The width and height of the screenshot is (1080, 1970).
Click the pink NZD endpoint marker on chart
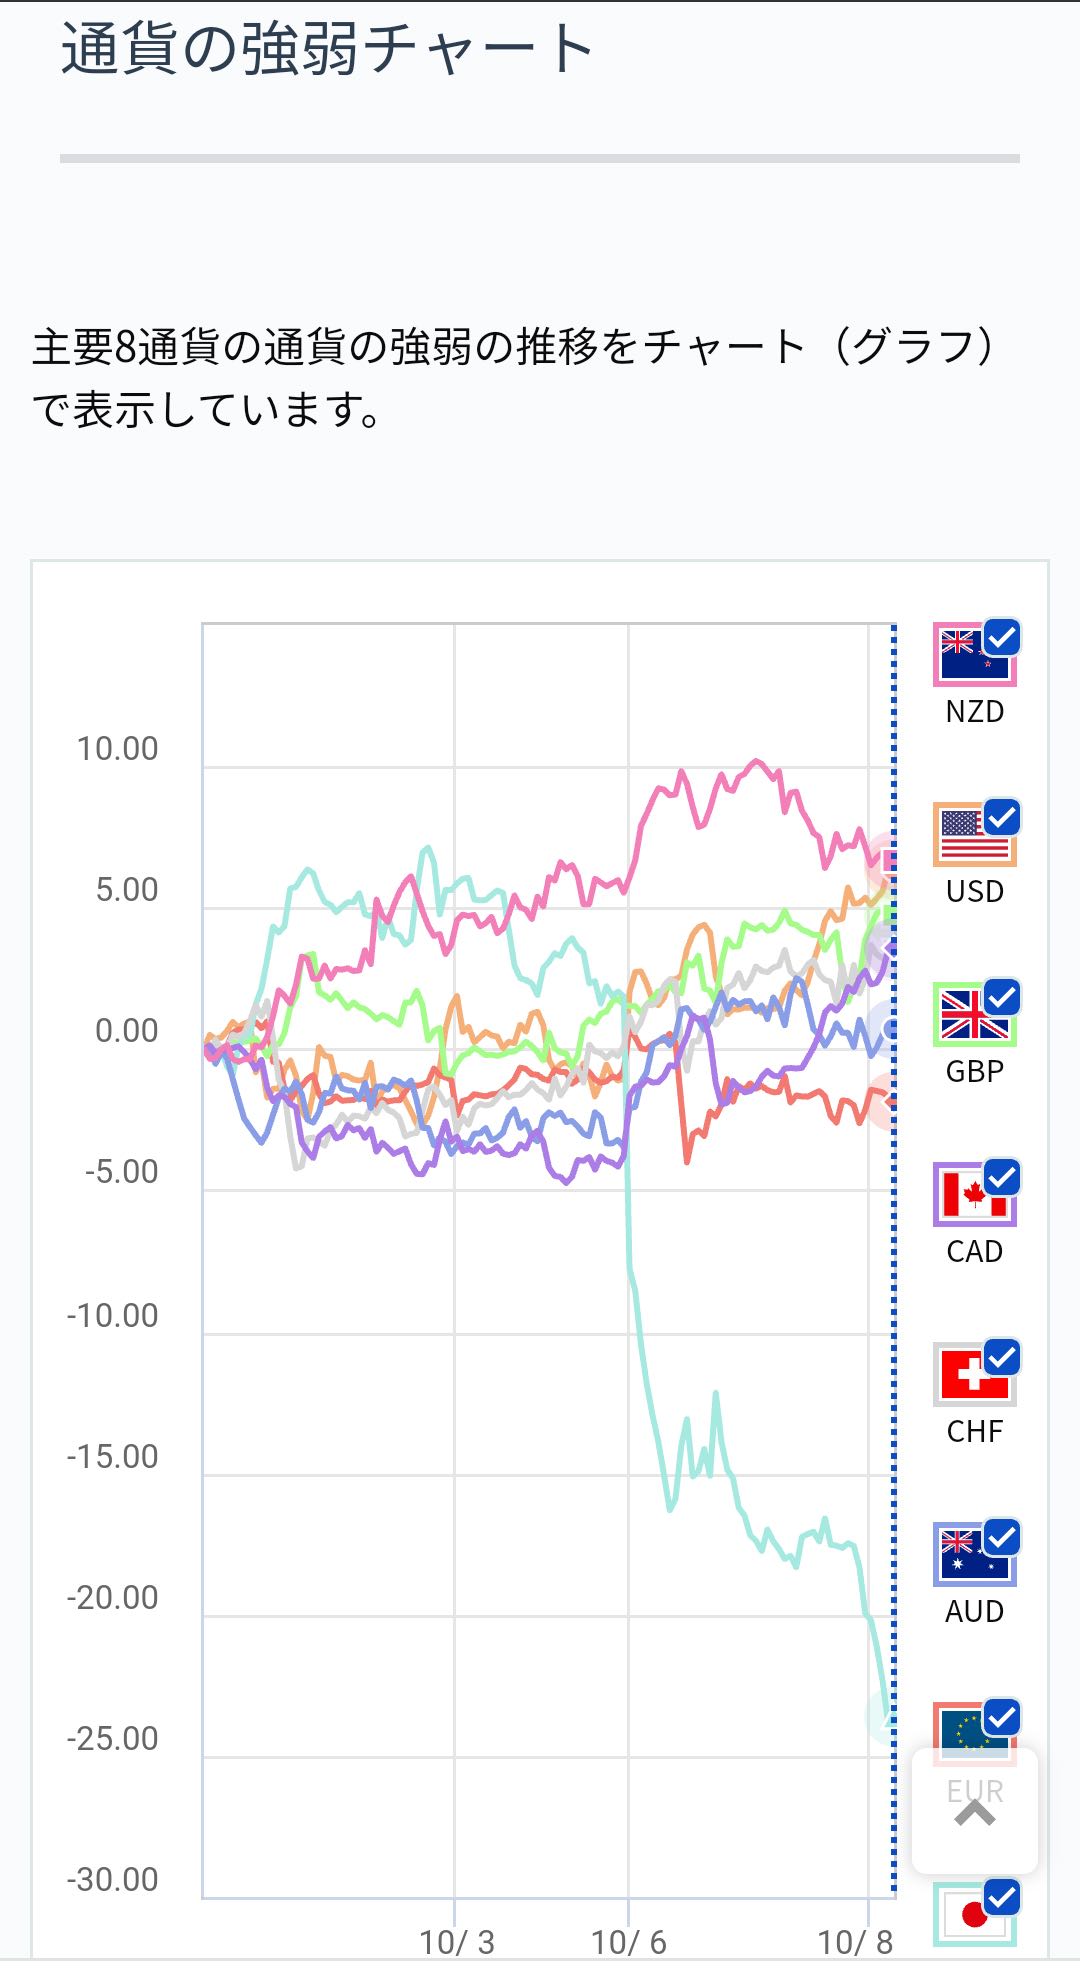[x=888, y=859]
